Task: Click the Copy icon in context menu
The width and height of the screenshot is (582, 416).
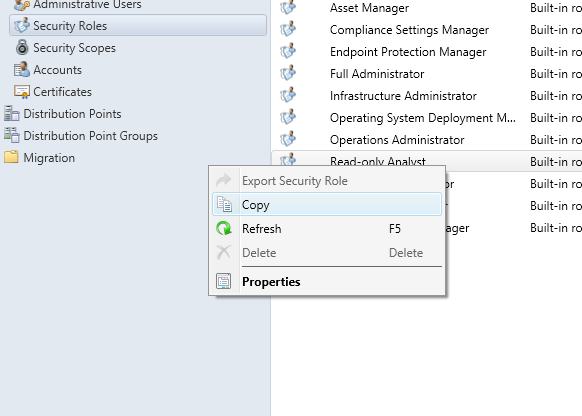Action: click(224, 204)
